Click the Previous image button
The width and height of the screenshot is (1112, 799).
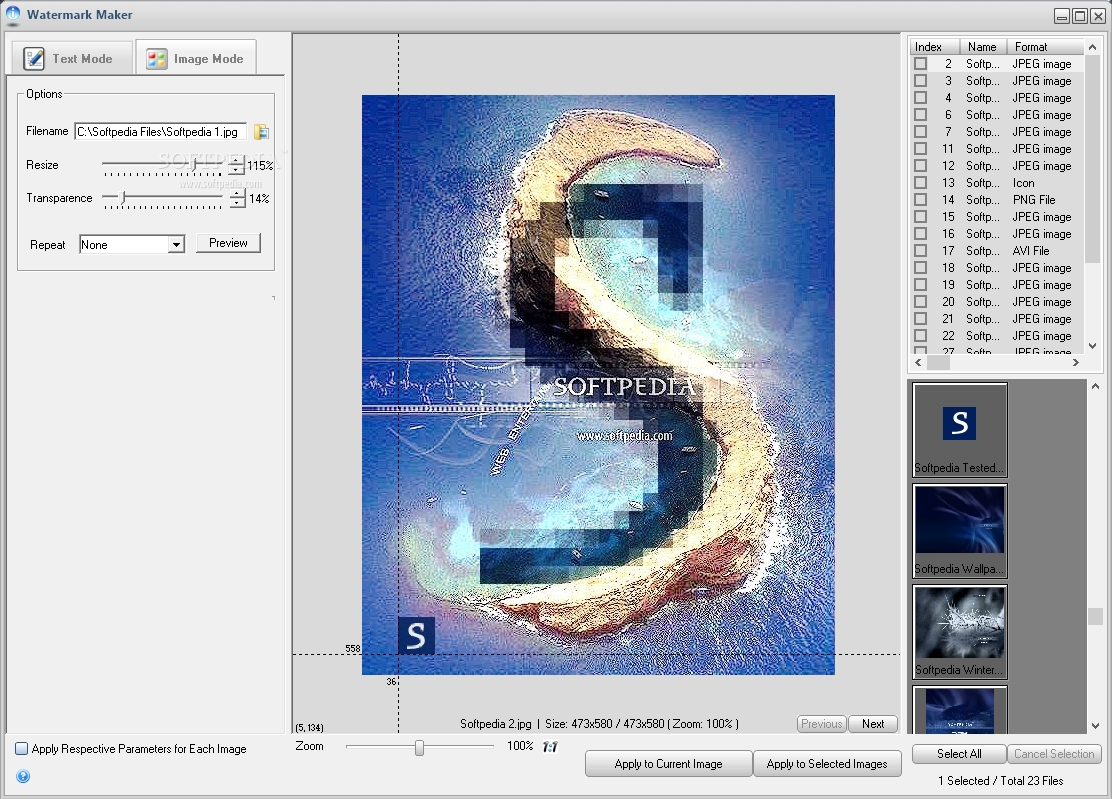pos(821,724)
